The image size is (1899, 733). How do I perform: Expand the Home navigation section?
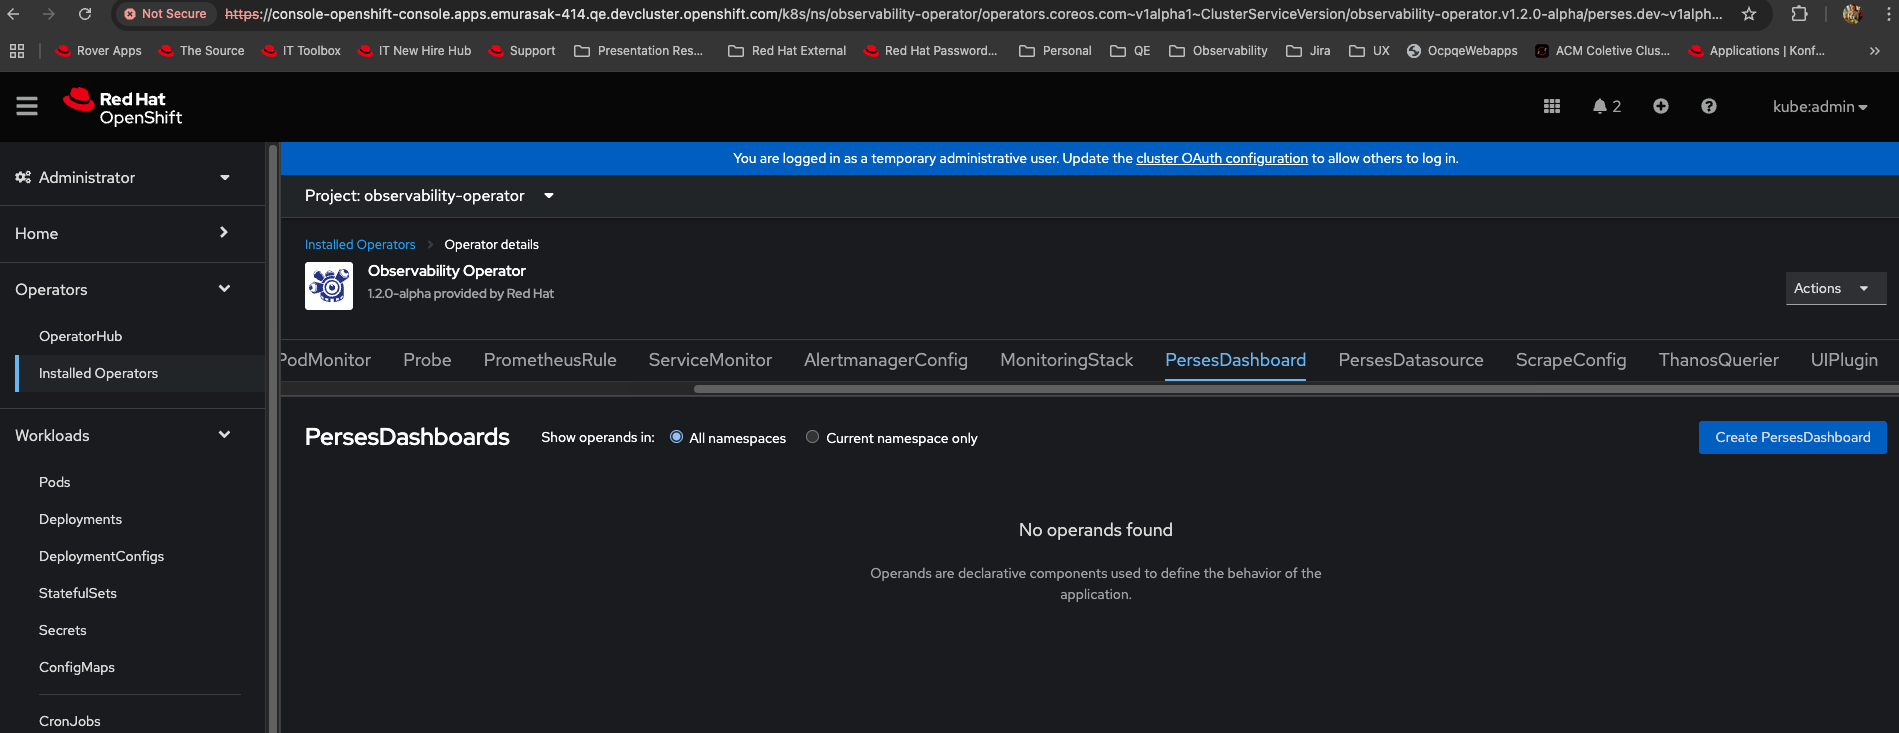click(132, 233)
